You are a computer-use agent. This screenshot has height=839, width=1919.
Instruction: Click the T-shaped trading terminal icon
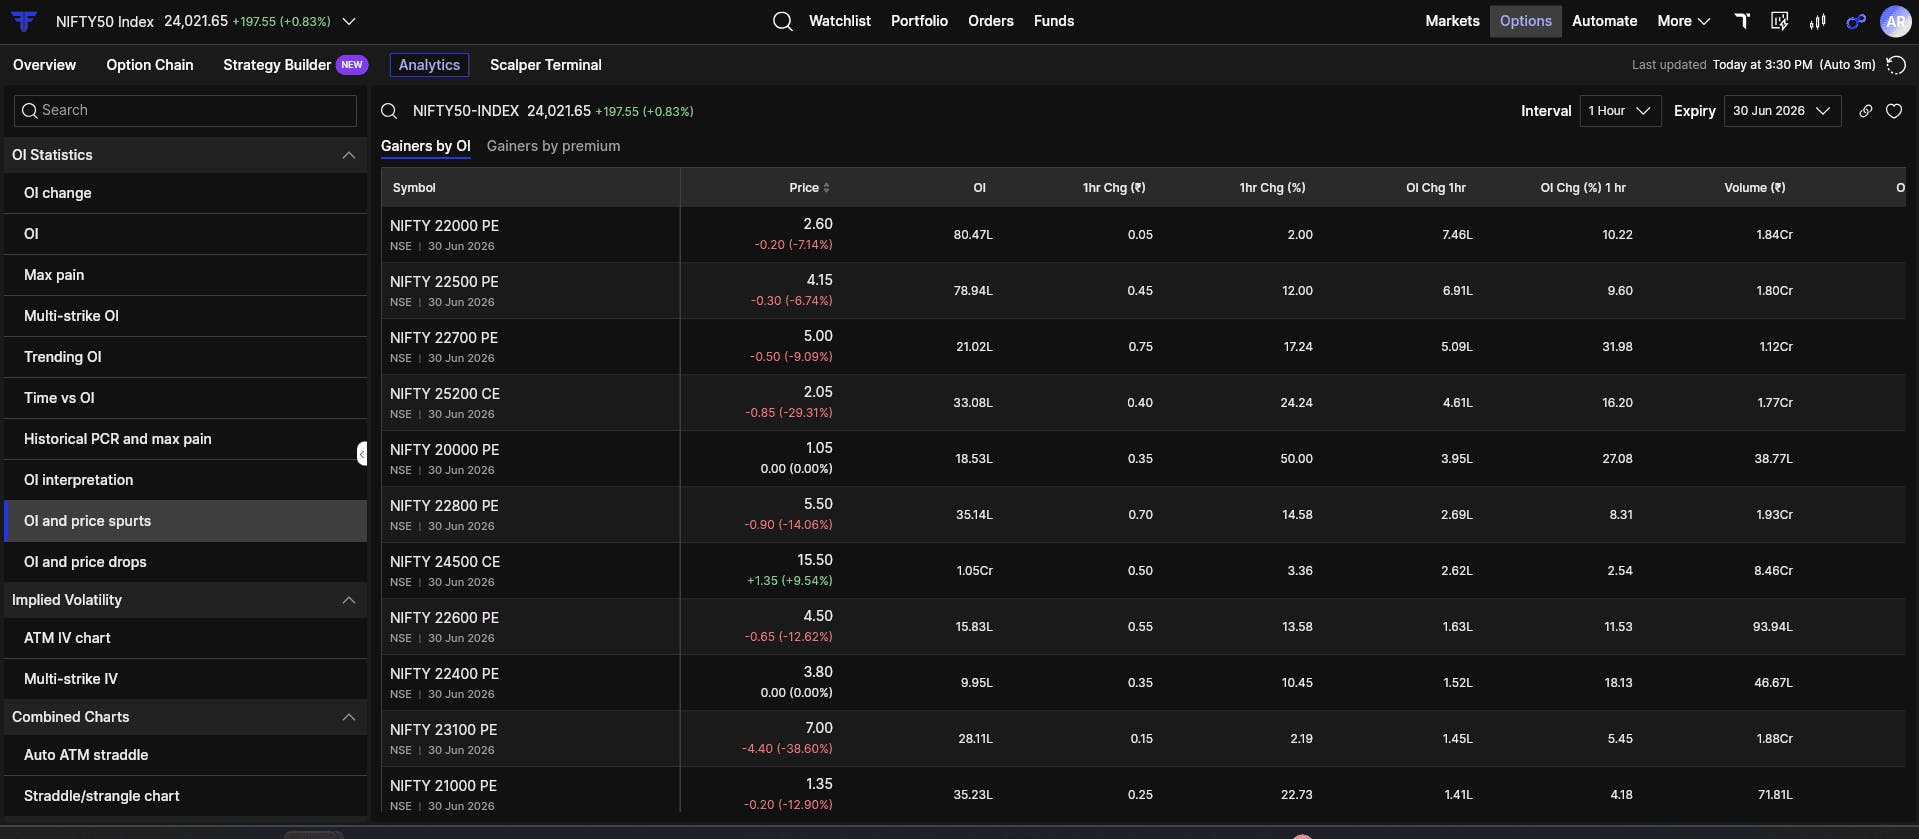point(1742,21)
